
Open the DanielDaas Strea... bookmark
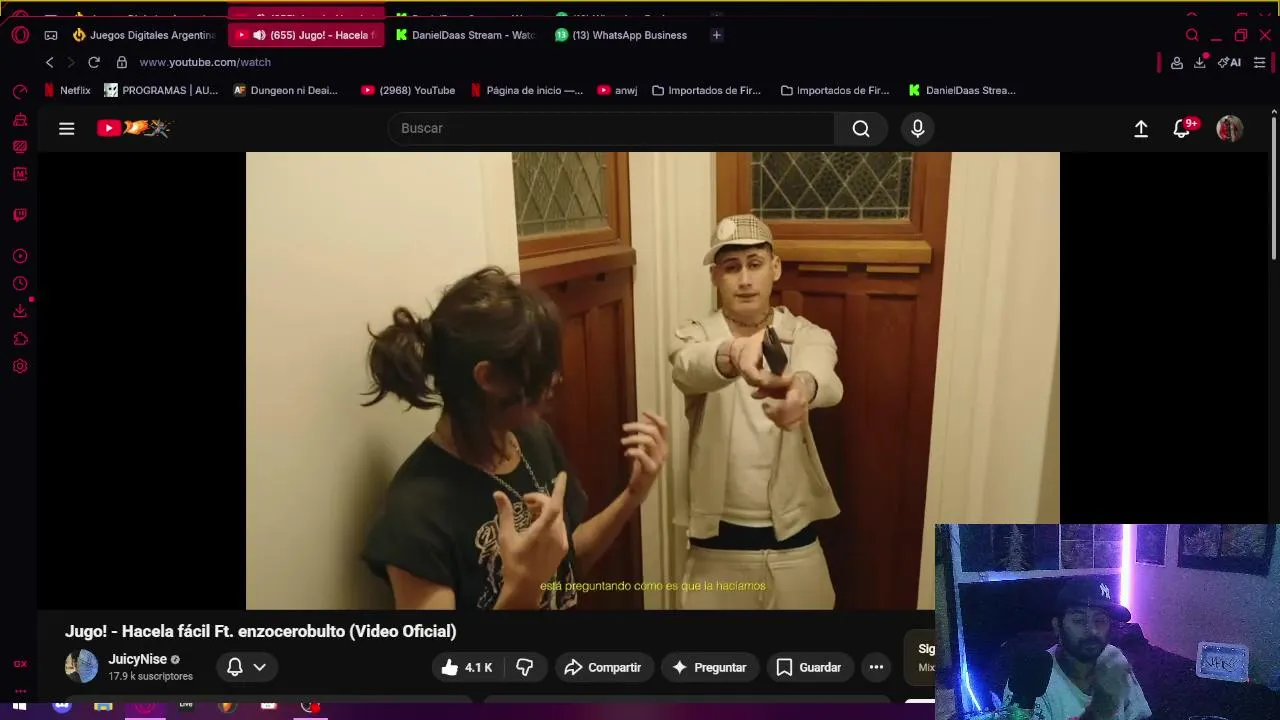click(x=962, y=90)
